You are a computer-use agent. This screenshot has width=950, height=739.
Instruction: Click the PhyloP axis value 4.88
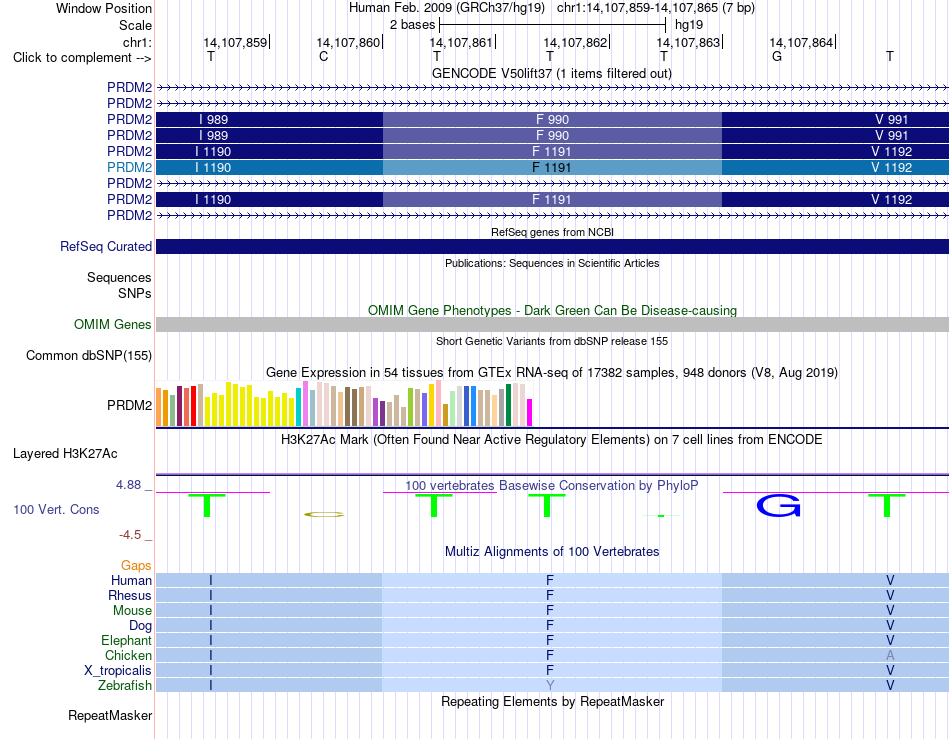[x=128, y=485]
